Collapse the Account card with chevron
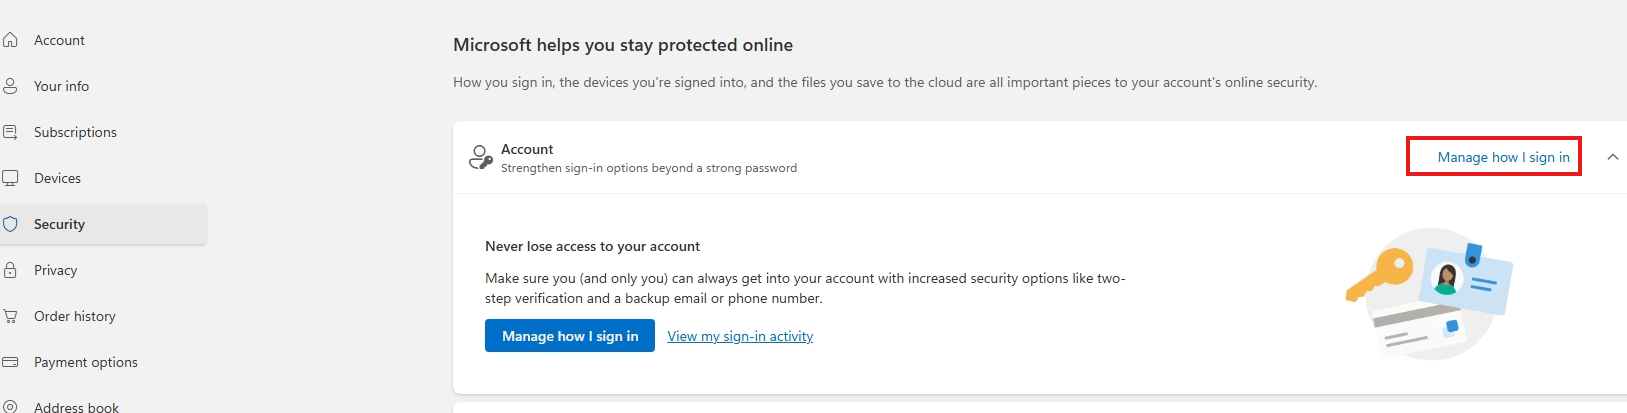 (x=1612, y=157)
